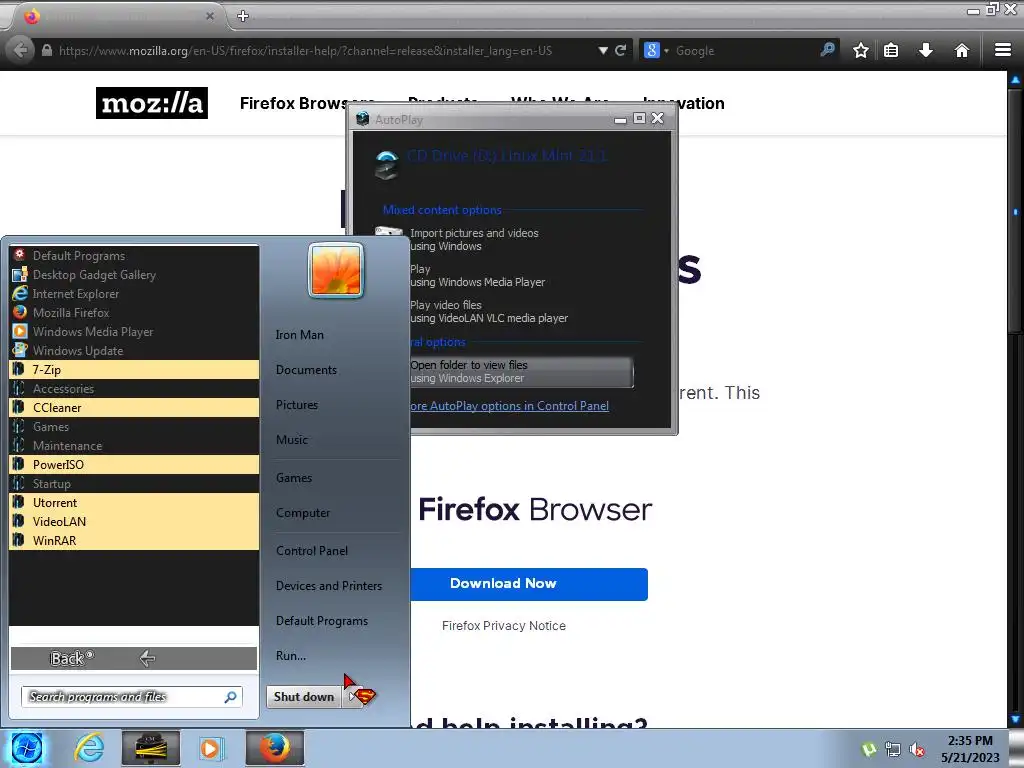Open the Run... dialog
1024x768 pixels.
[x=291, y=656]
